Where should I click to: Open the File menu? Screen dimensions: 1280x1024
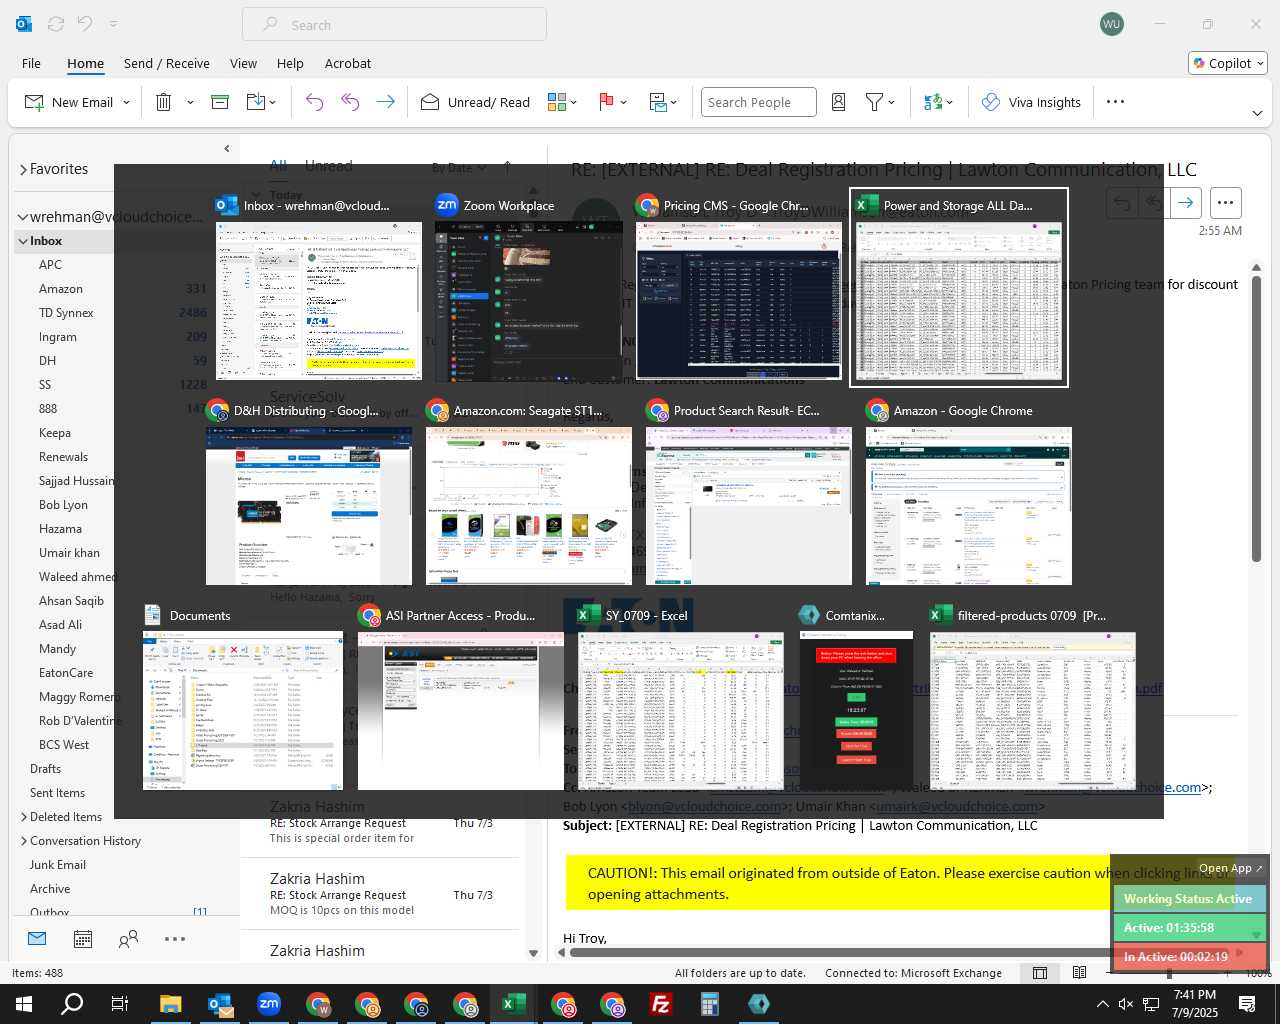pos(31,63)
